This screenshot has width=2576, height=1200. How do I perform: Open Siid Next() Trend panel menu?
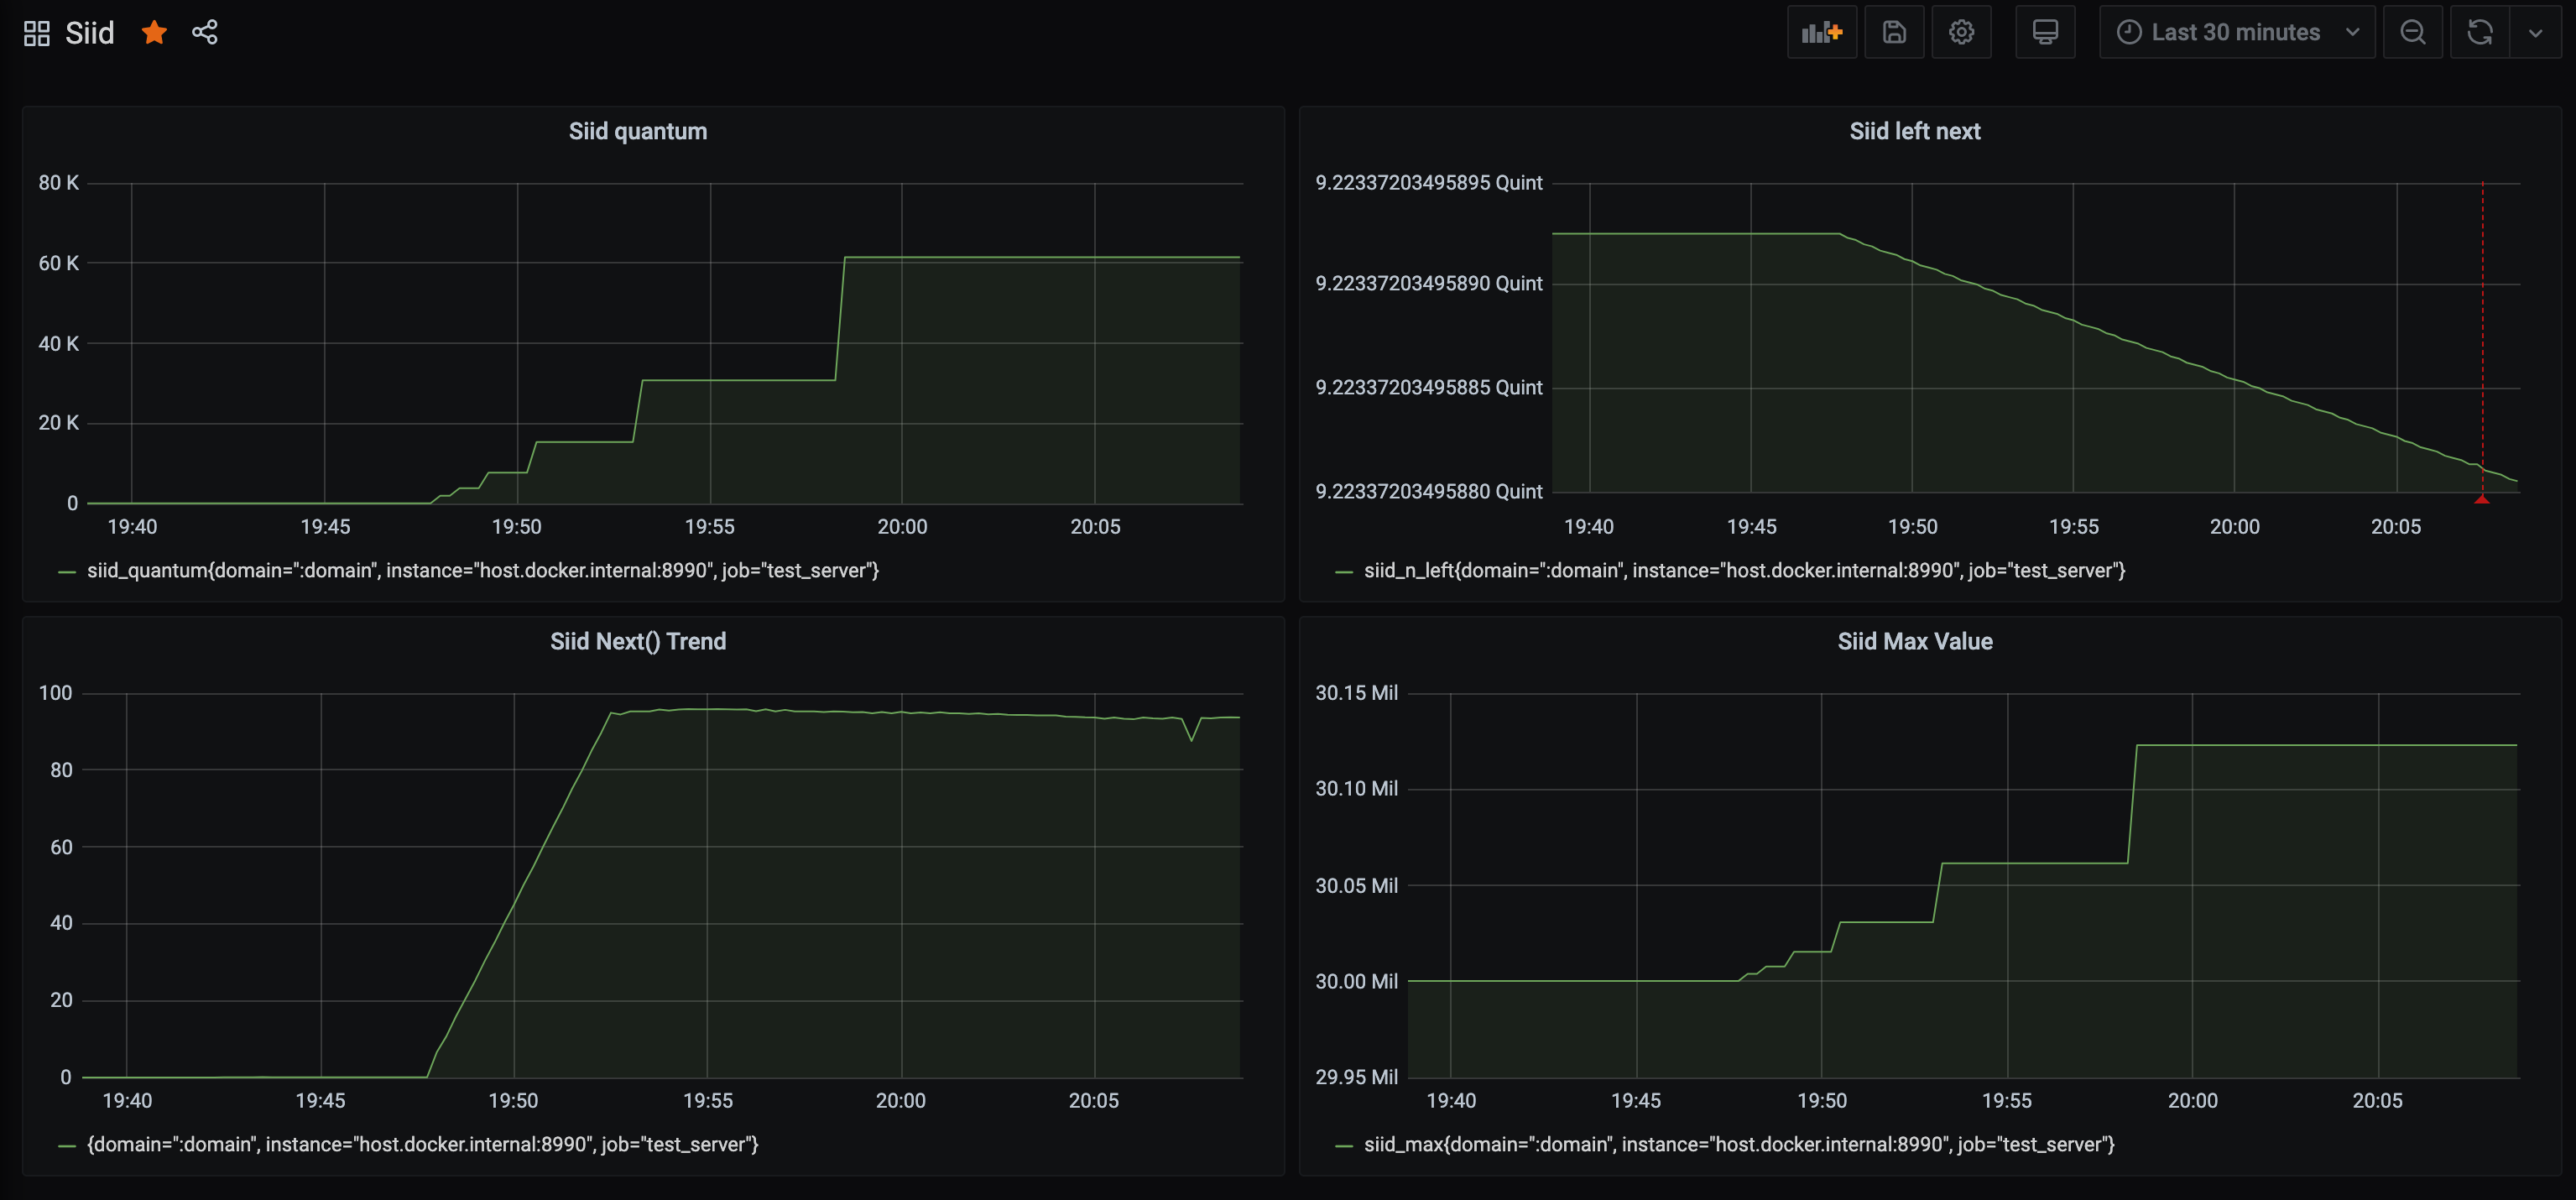tap(637, 641)
